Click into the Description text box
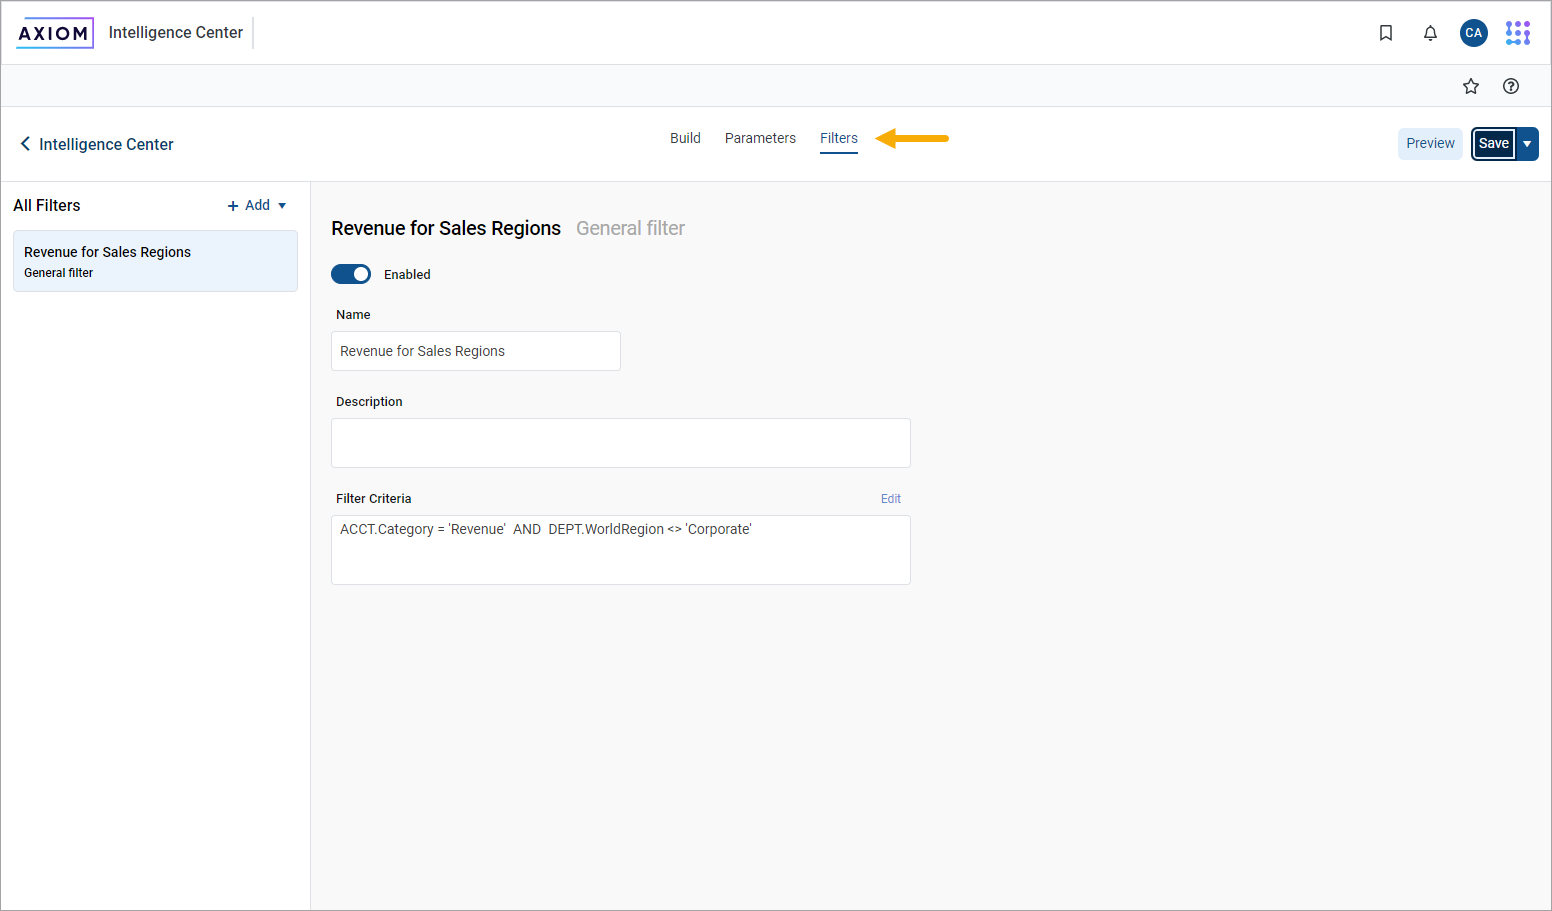Image resolution: width=1552 pixels, height=911 pixels. coord(620,443)
